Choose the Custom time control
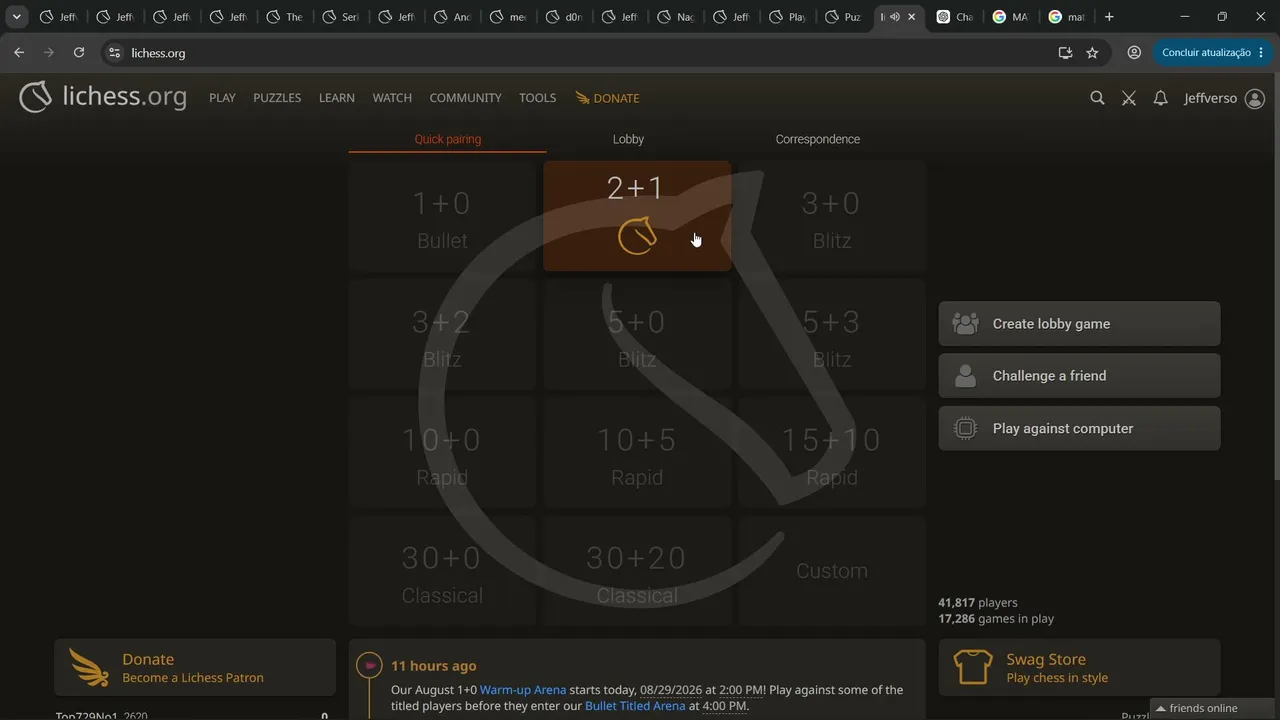This screenshot has width=1280, height=720. tap(832, 571)
